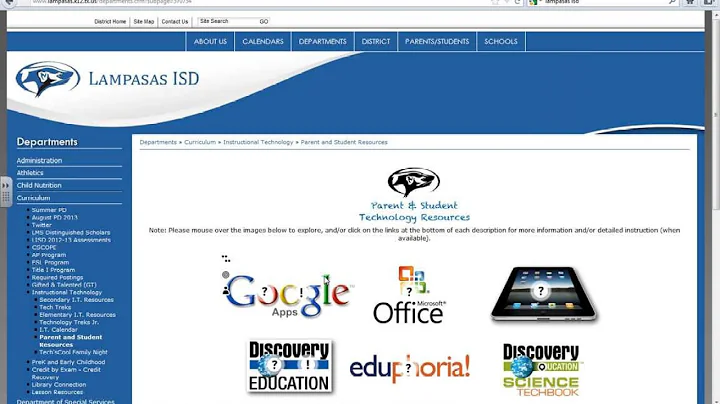Open the AP Program link

(x=49, y=255)
